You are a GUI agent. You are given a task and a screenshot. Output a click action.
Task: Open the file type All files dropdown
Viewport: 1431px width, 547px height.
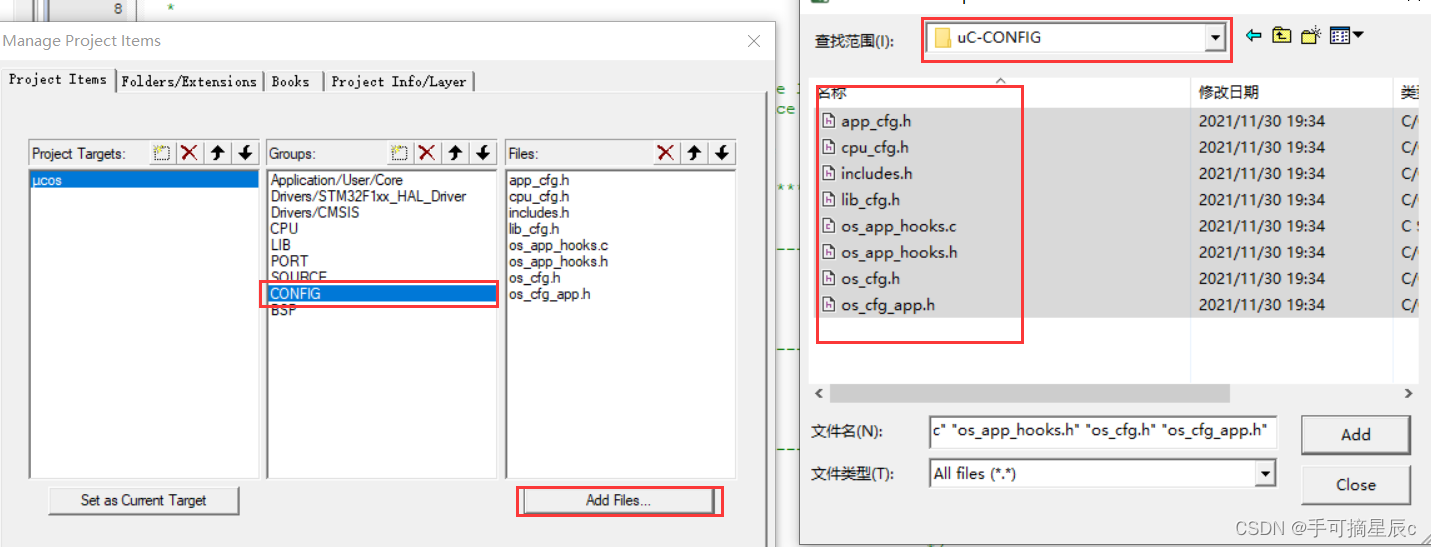click(1266, 473)
